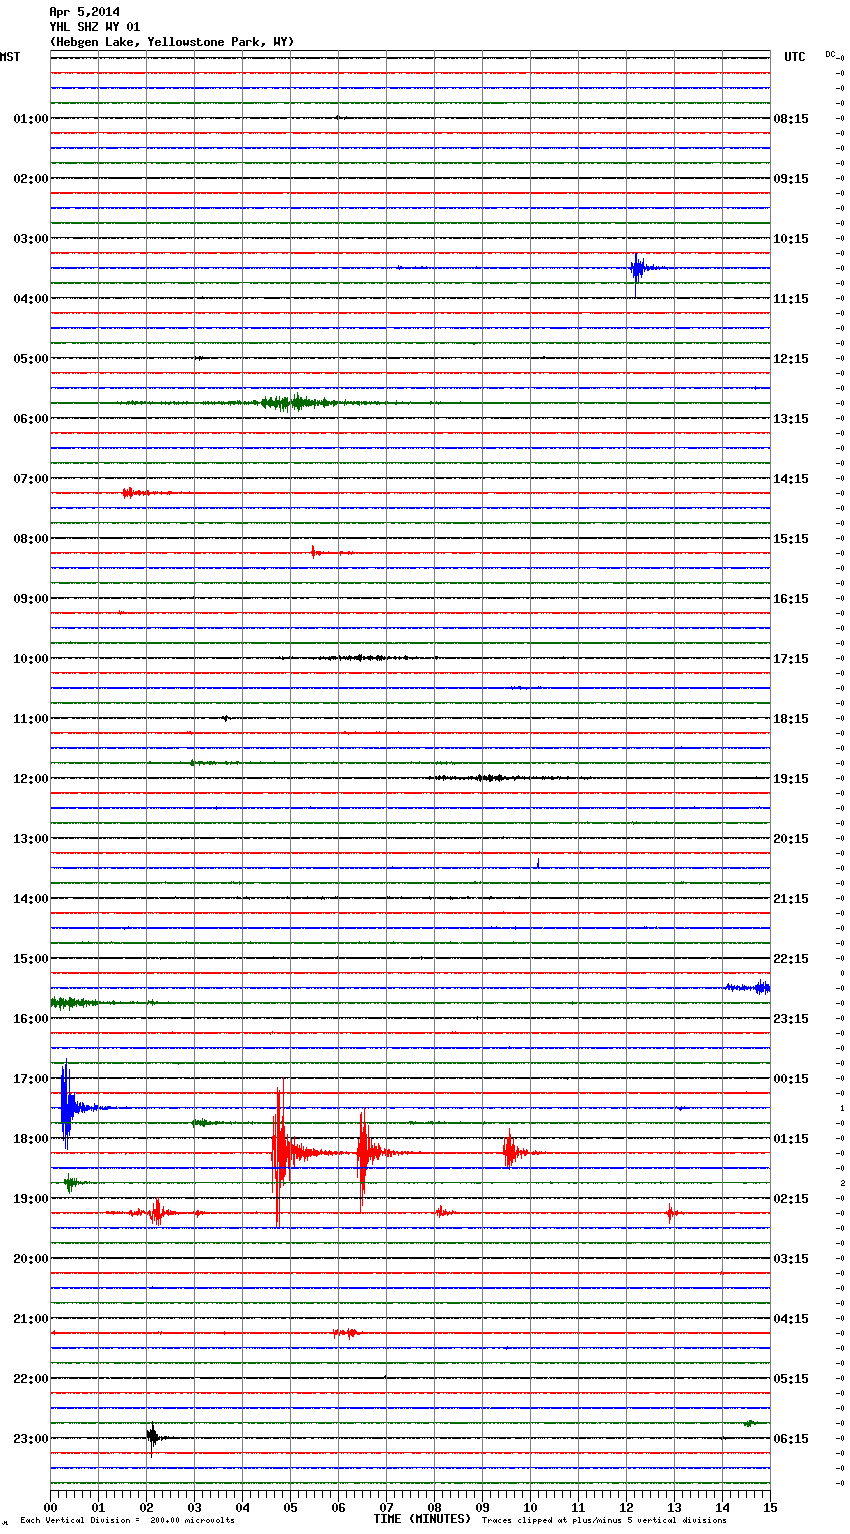The image size is (850, 1534).
Task: Click the "Each Vertical Division = 200.00 microvolts" note
Action: [127, 1521]
